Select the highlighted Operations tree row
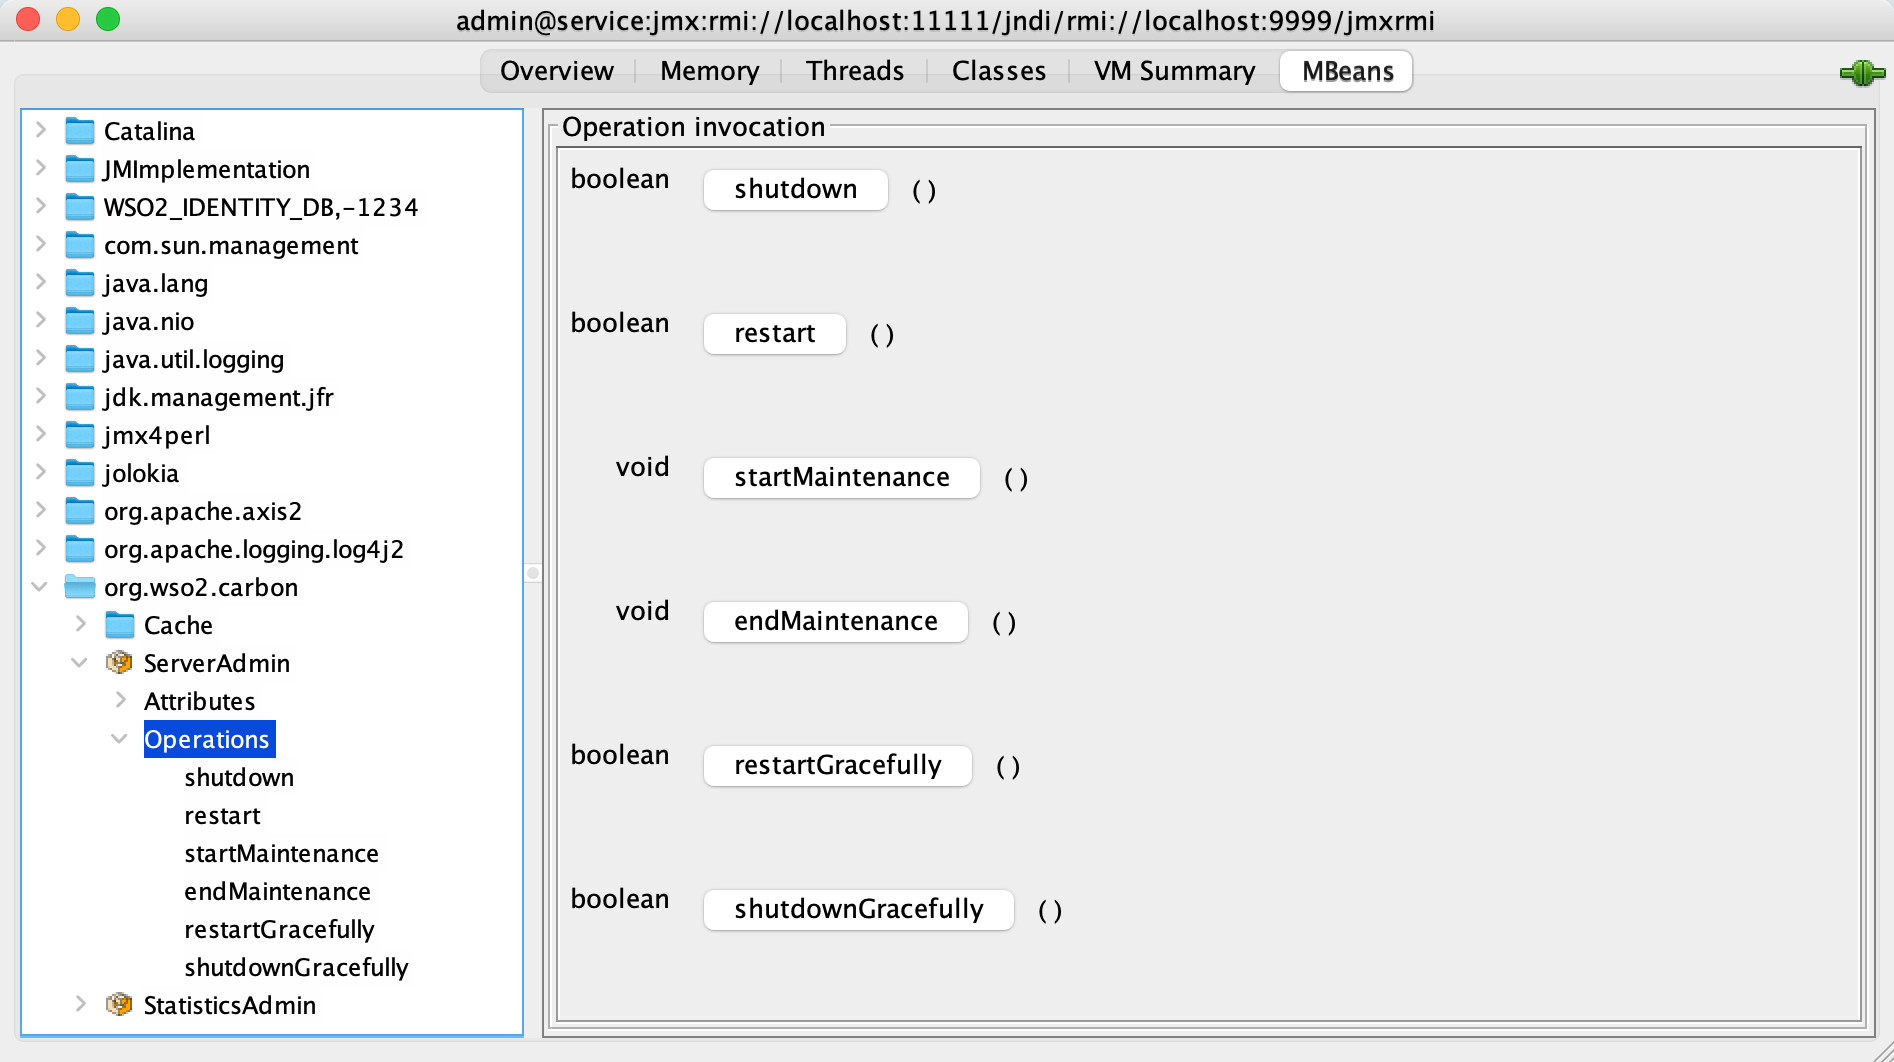This screenshot has width=1894, height=1062. click(209, 739)
